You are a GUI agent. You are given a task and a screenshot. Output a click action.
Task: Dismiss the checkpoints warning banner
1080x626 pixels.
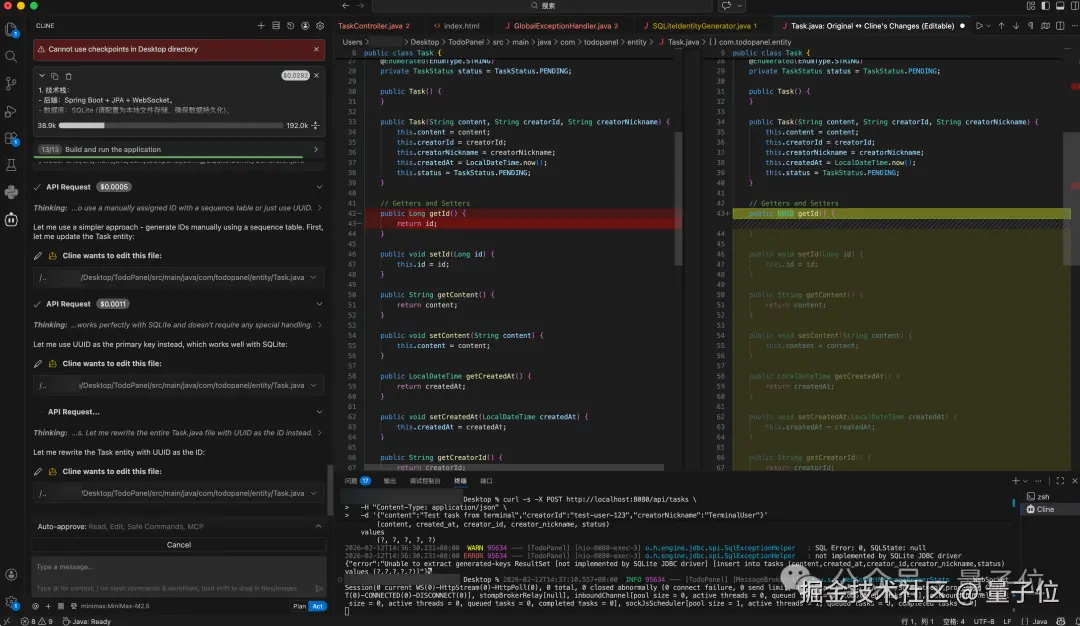pos(317,49)
